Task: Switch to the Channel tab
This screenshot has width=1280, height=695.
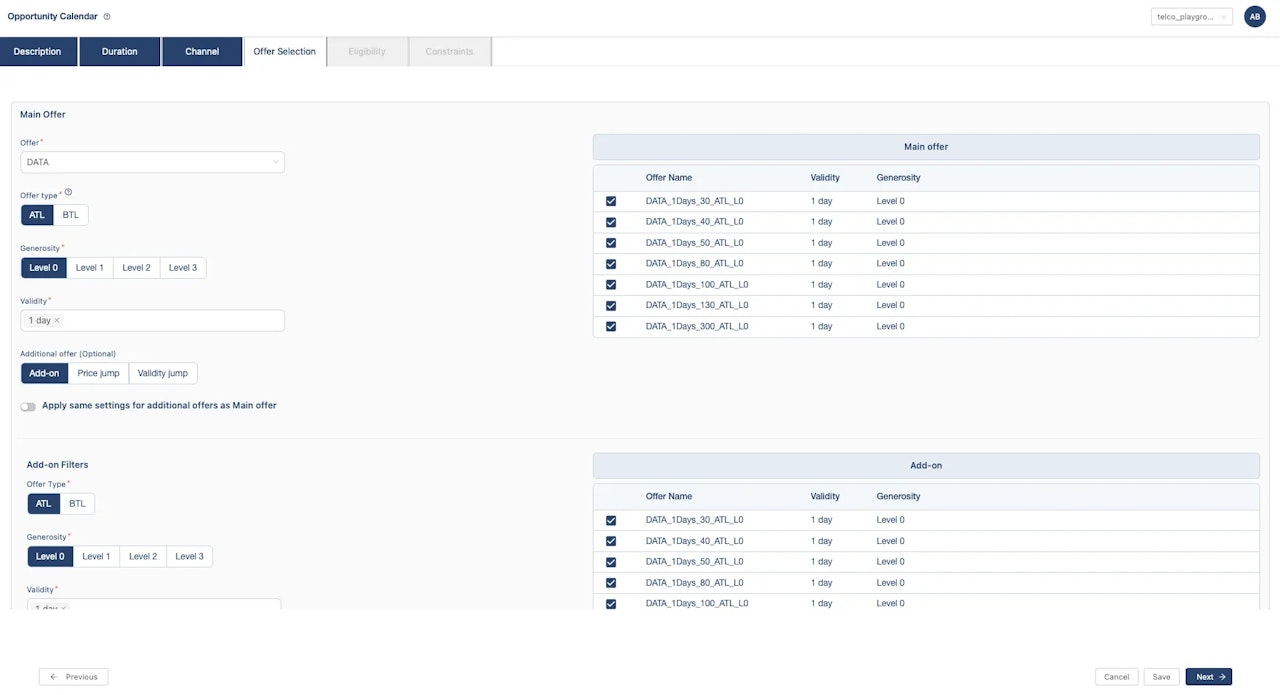Action: [202, 52]
